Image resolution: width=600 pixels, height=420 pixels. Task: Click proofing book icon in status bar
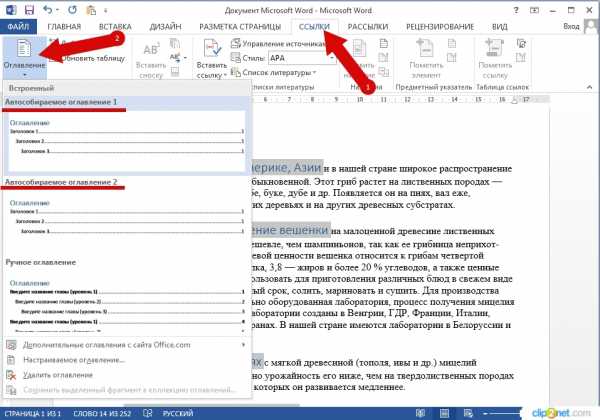pyautogui.click(x=147, y=413)
